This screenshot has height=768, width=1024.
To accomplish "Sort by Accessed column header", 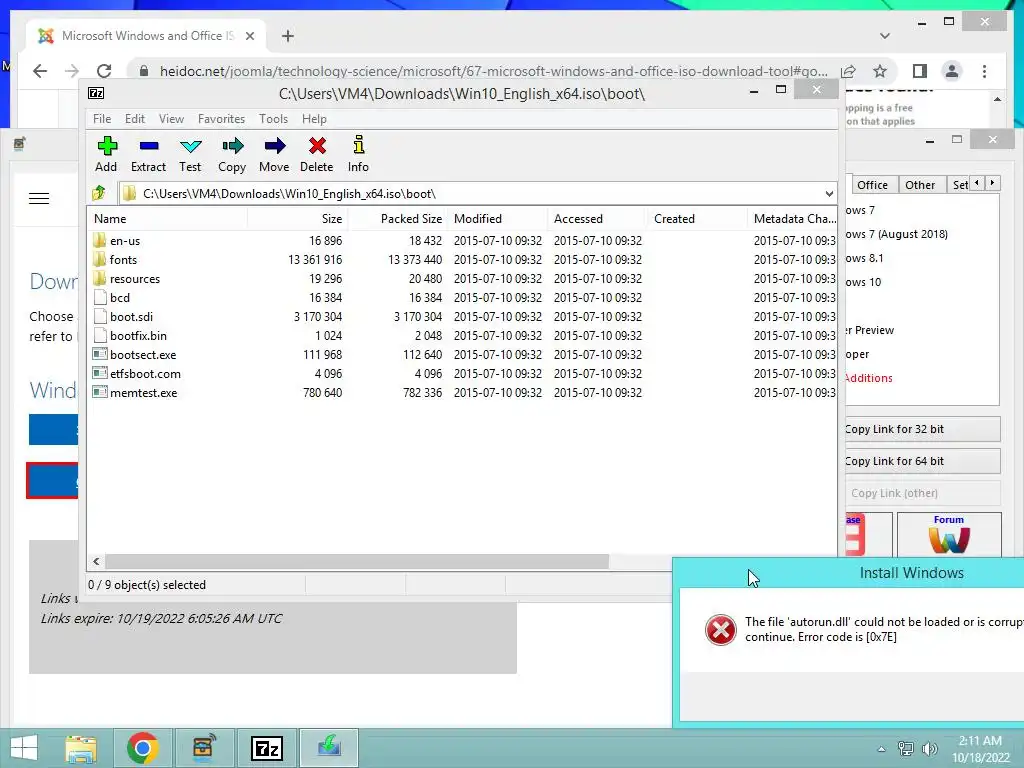I will [598, 219].
